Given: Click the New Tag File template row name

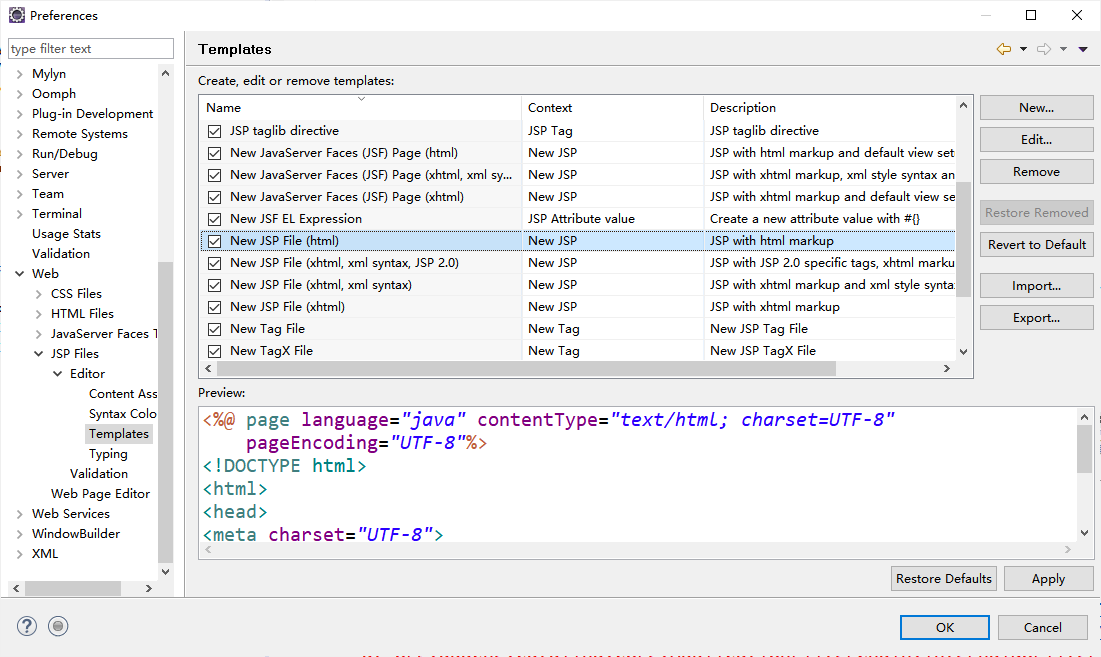Looking at the screenshot, I should pyautogui.click(x=267, y=329).
